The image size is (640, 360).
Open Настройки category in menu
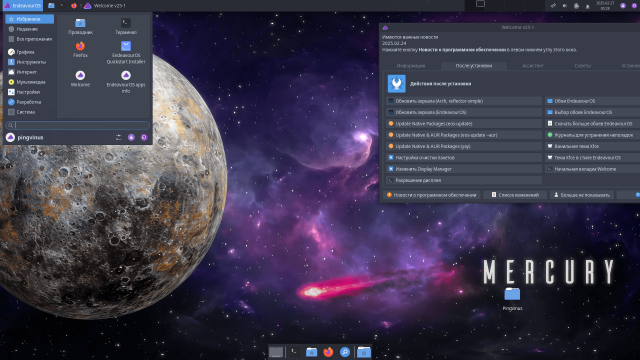pyautogui.click(x=29, y=92)
